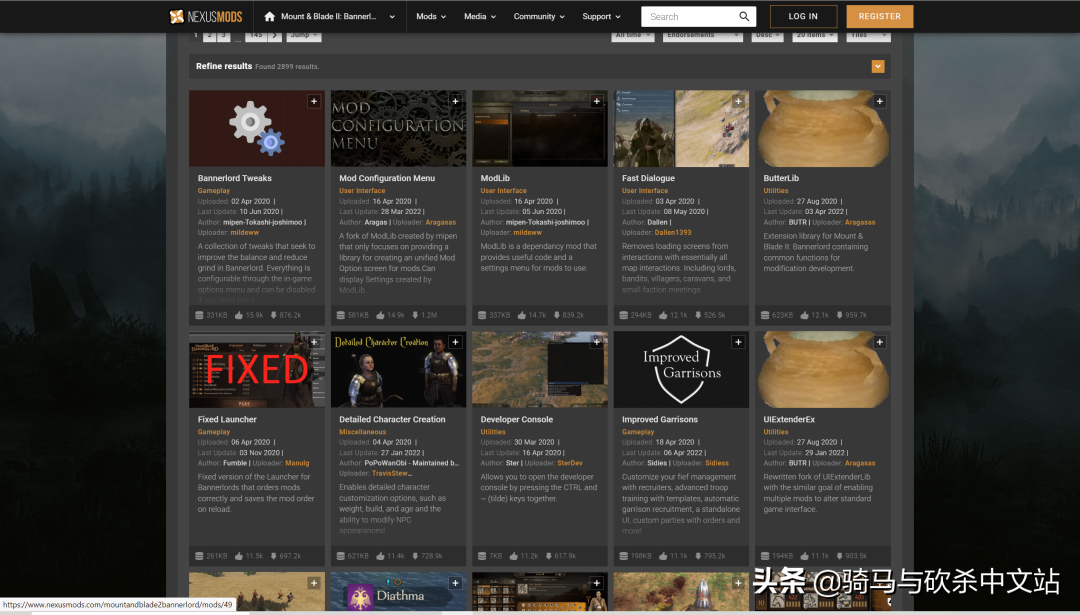Click plus icon on Improved Garrisons thumbnail
Viewport: 1080px width, 615px height.
click(x=738, y=342)
